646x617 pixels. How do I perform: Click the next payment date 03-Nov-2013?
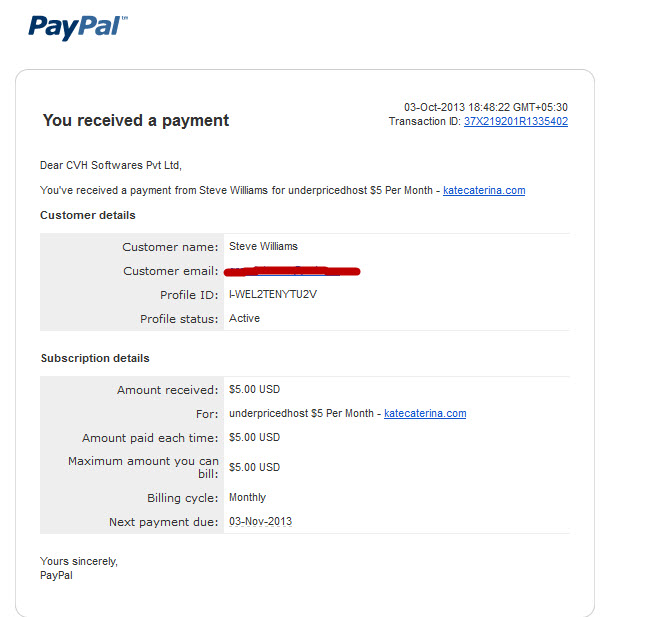point(260,521)
